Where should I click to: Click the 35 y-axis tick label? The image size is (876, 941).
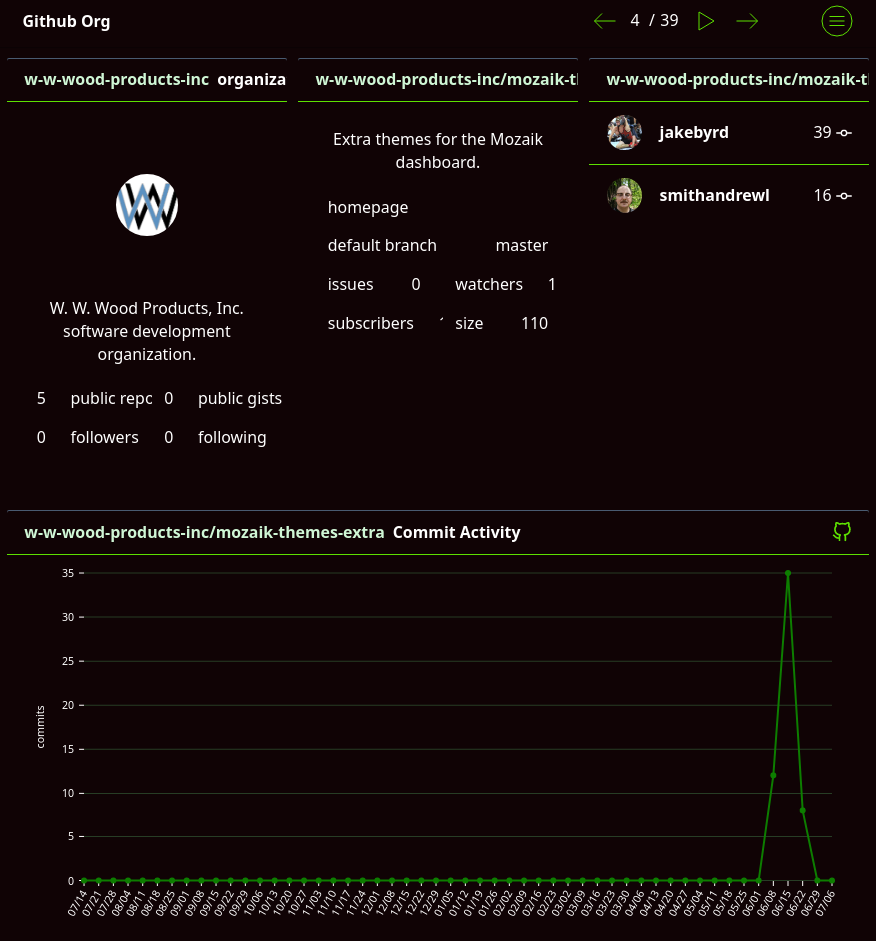pos(68,573)
